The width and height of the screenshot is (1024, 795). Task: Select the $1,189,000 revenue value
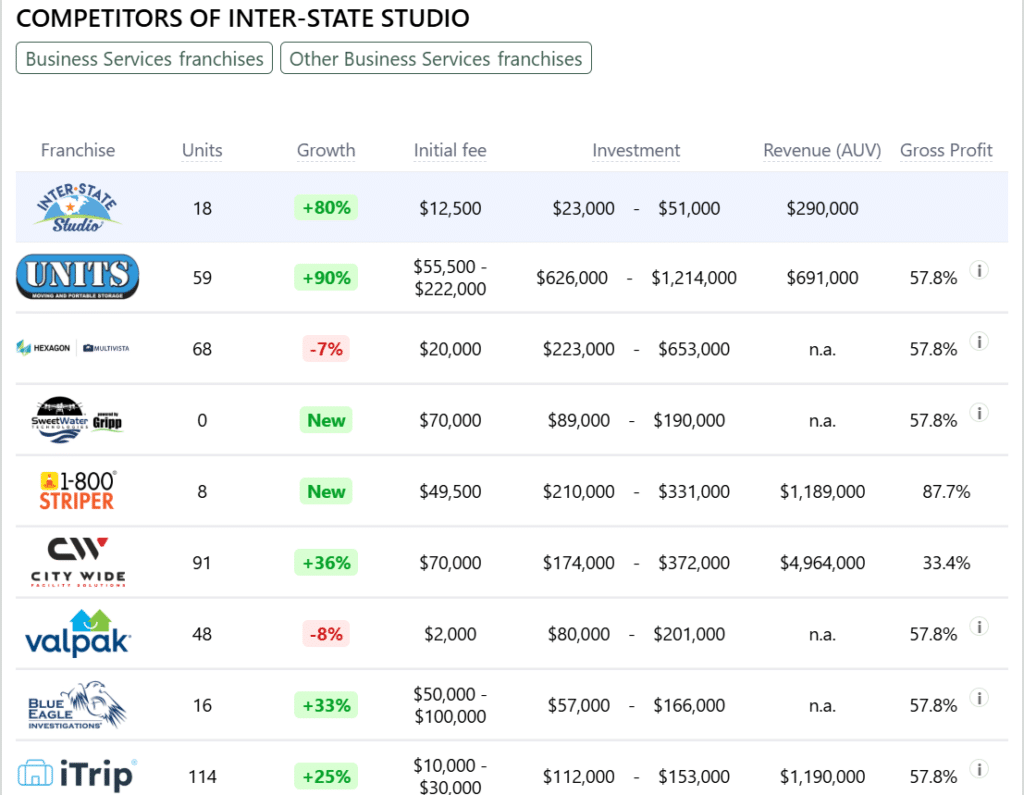[822, 491]
